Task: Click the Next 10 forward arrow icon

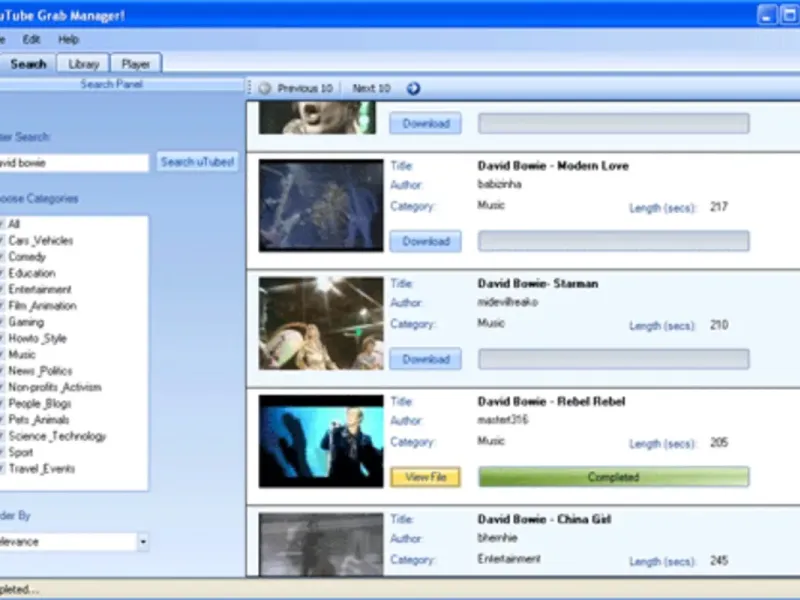Action: point(413,88)
